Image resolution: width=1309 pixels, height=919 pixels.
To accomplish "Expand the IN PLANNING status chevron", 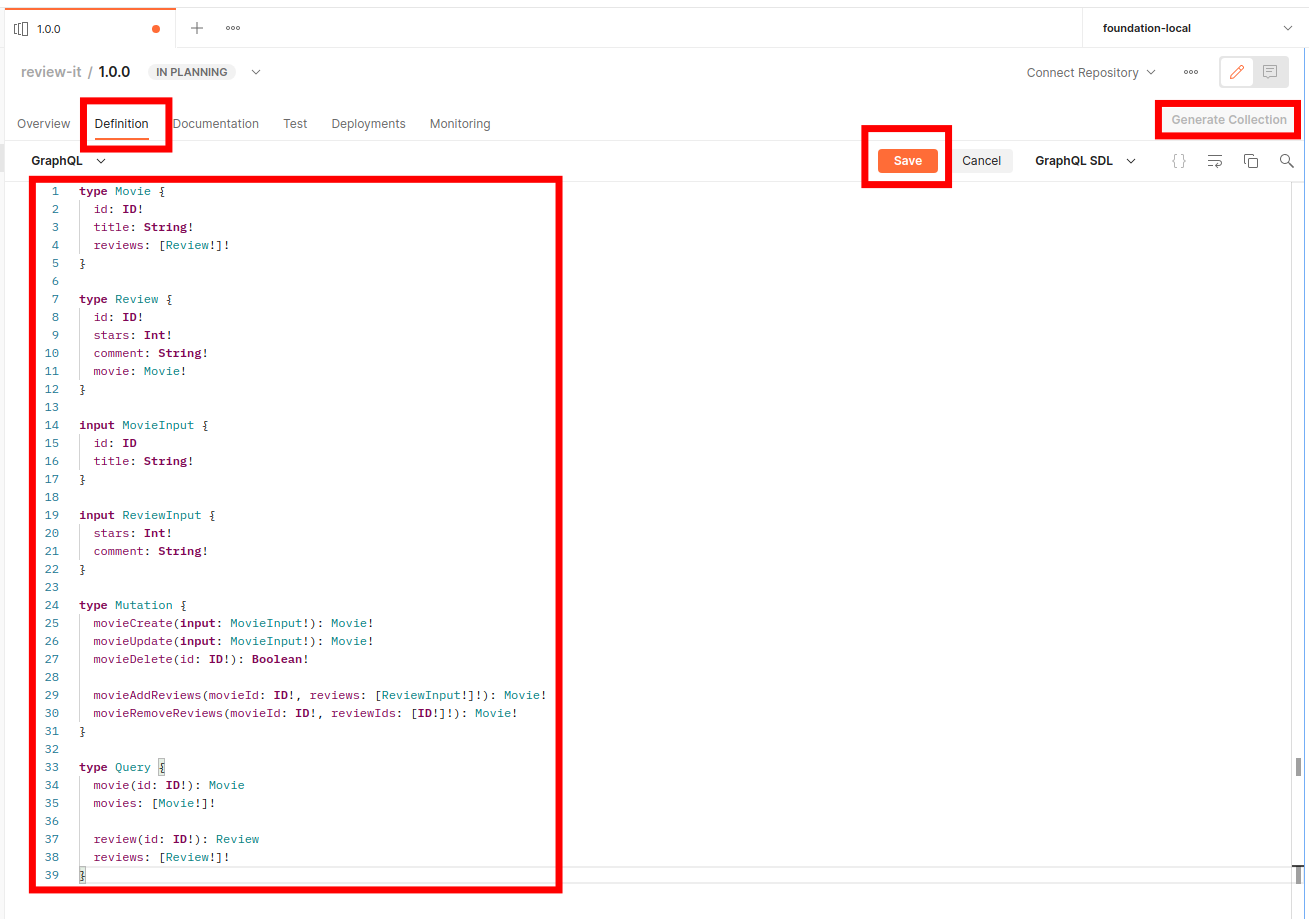I will [x=256, y=71].
